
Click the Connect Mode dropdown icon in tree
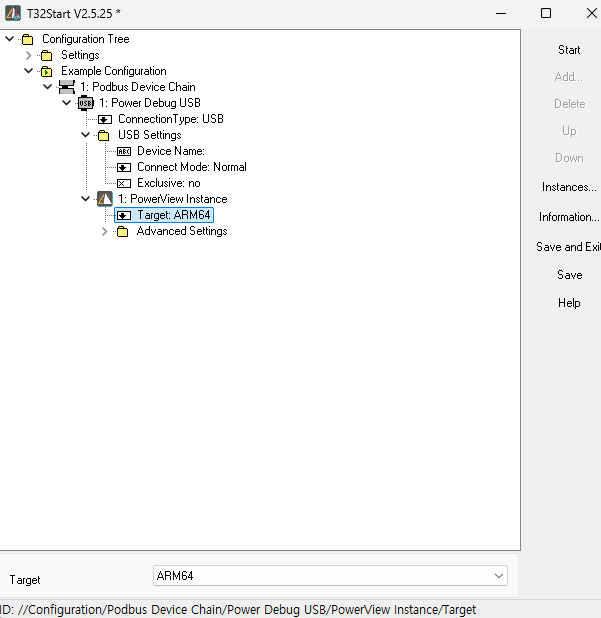click(124, 168)
